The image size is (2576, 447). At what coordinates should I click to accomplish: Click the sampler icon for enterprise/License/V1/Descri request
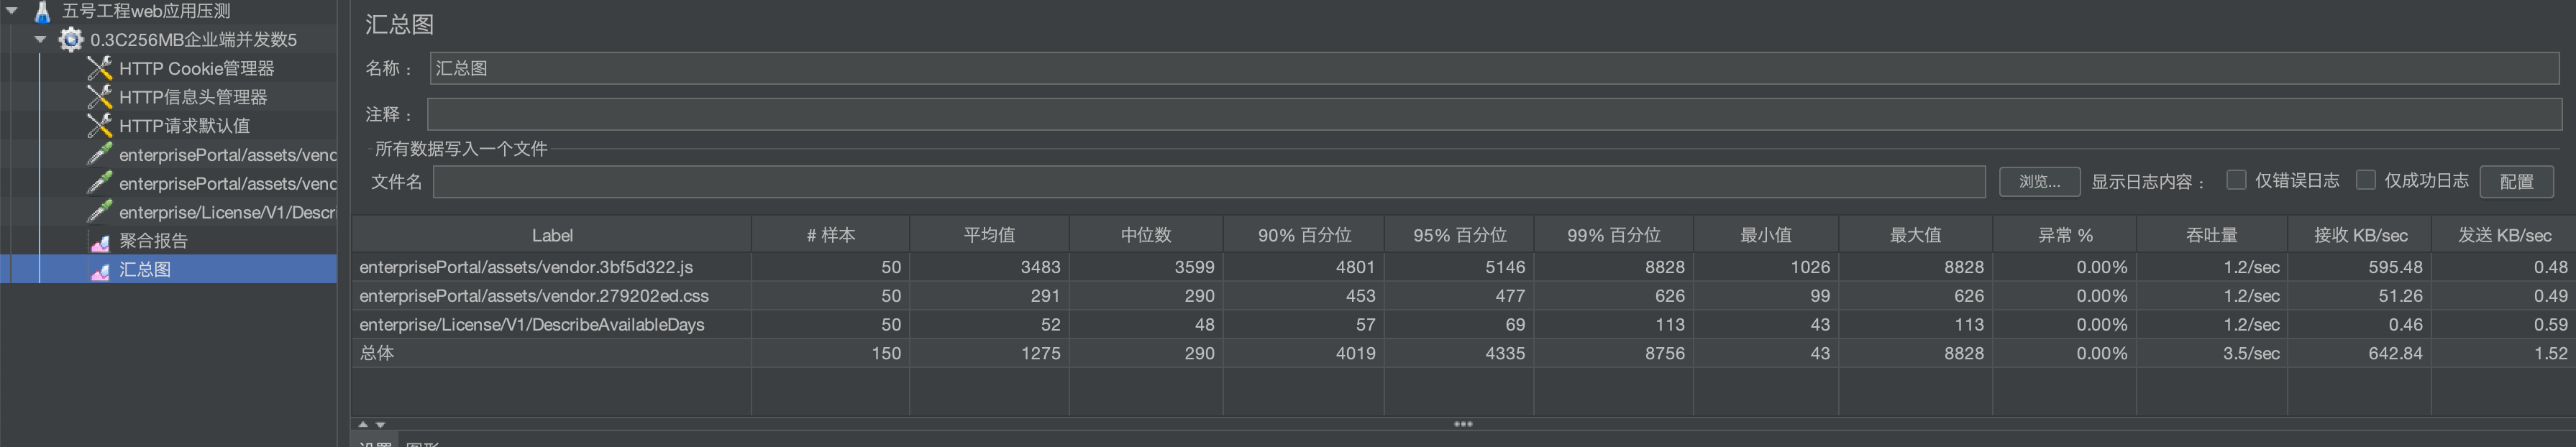[x=99, y=212]
